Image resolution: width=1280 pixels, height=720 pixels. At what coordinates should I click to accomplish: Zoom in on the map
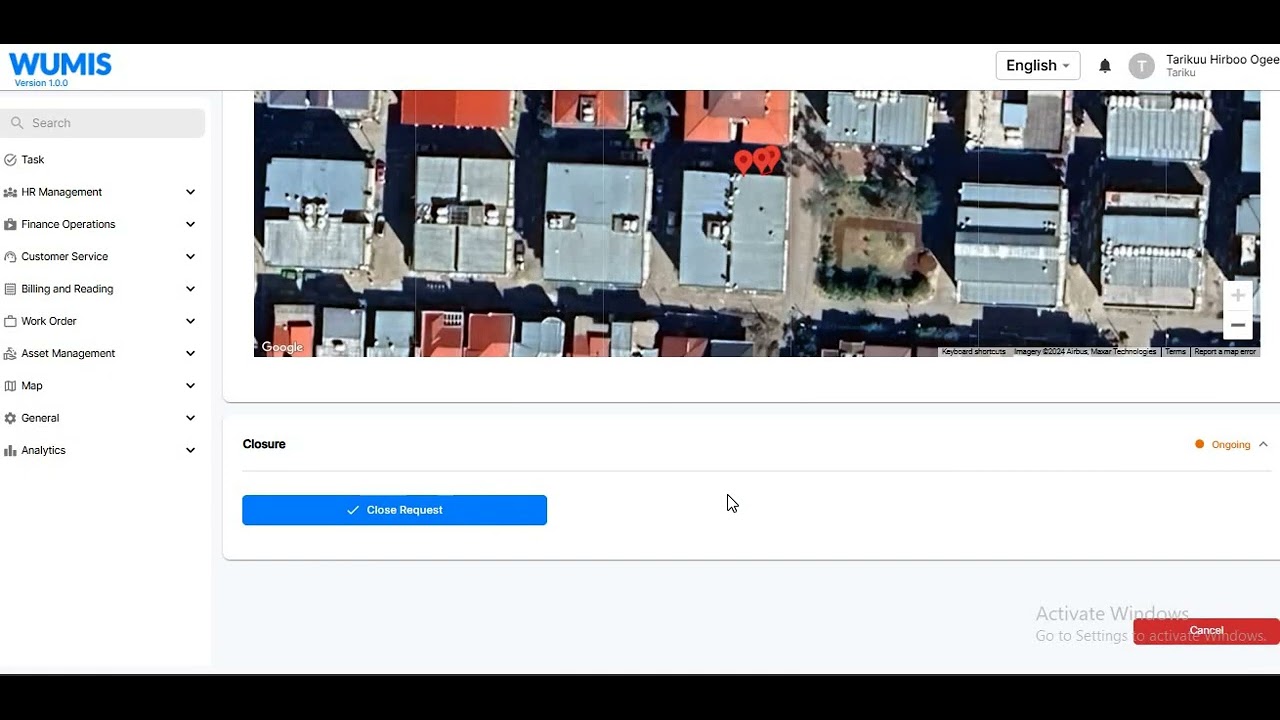click(x=1238, y=296)
